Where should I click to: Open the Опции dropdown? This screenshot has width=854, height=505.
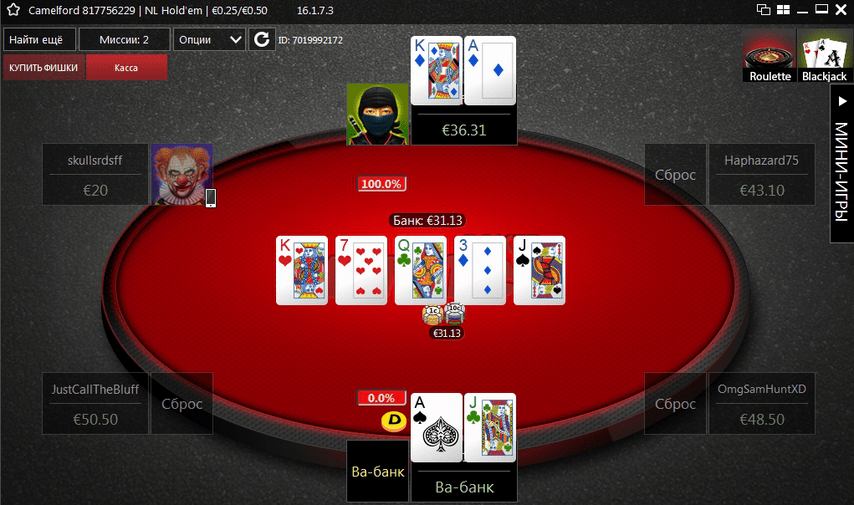(x=209, y=40)
